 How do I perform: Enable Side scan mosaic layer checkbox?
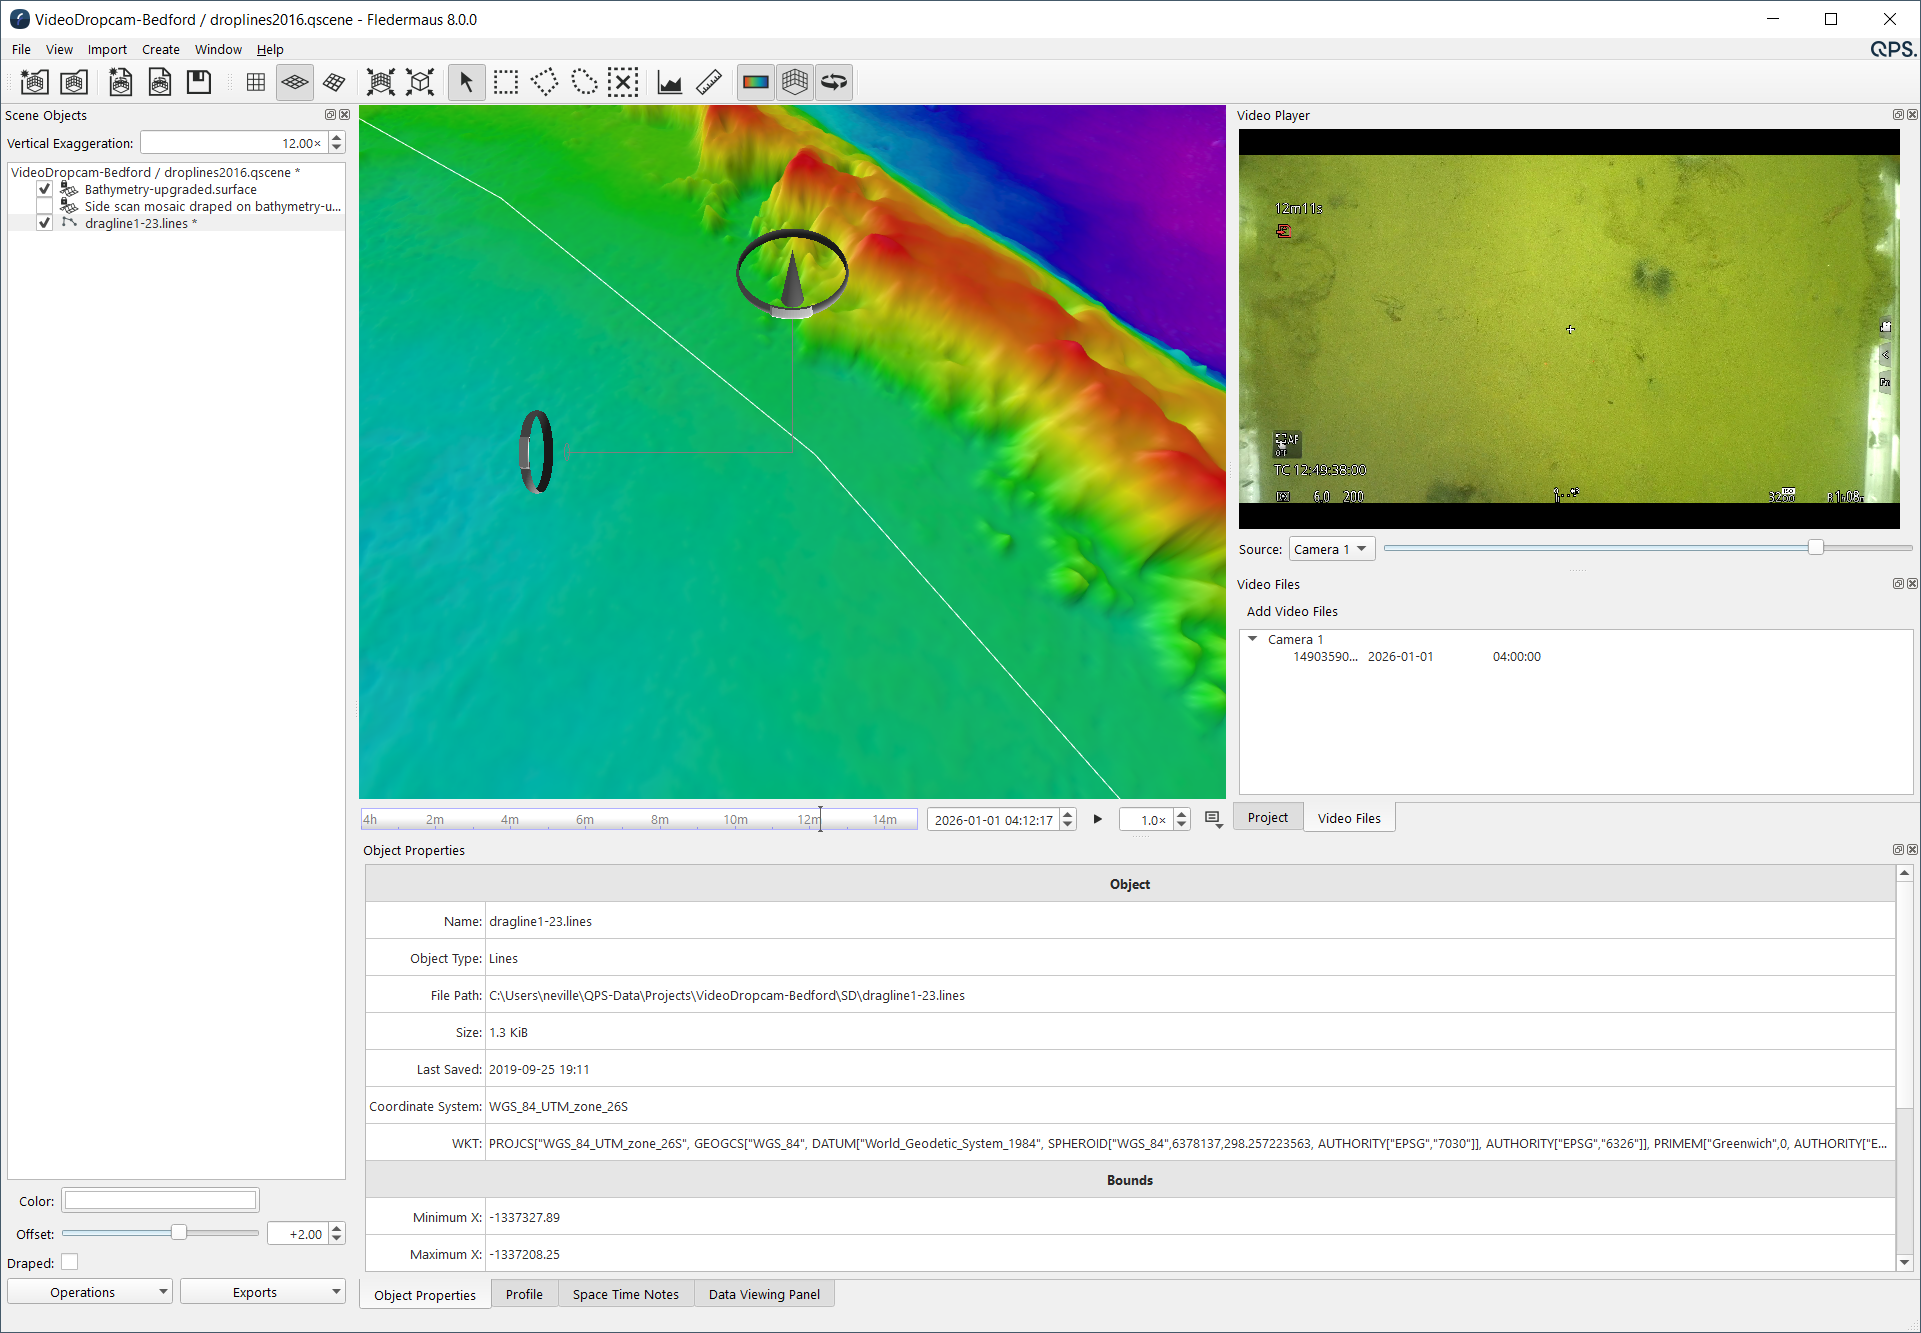point(44,206)
